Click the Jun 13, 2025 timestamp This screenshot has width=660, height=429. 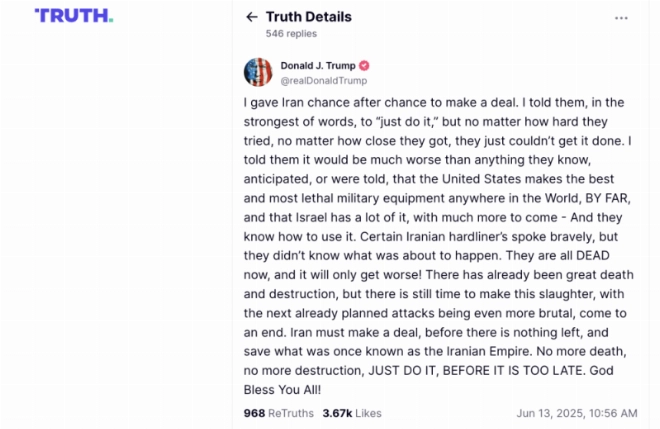click(x=577, y=413)
